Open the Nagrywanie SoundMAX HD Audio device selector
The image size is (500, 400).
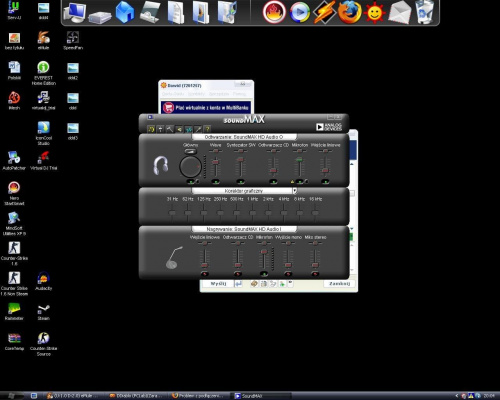244,229
